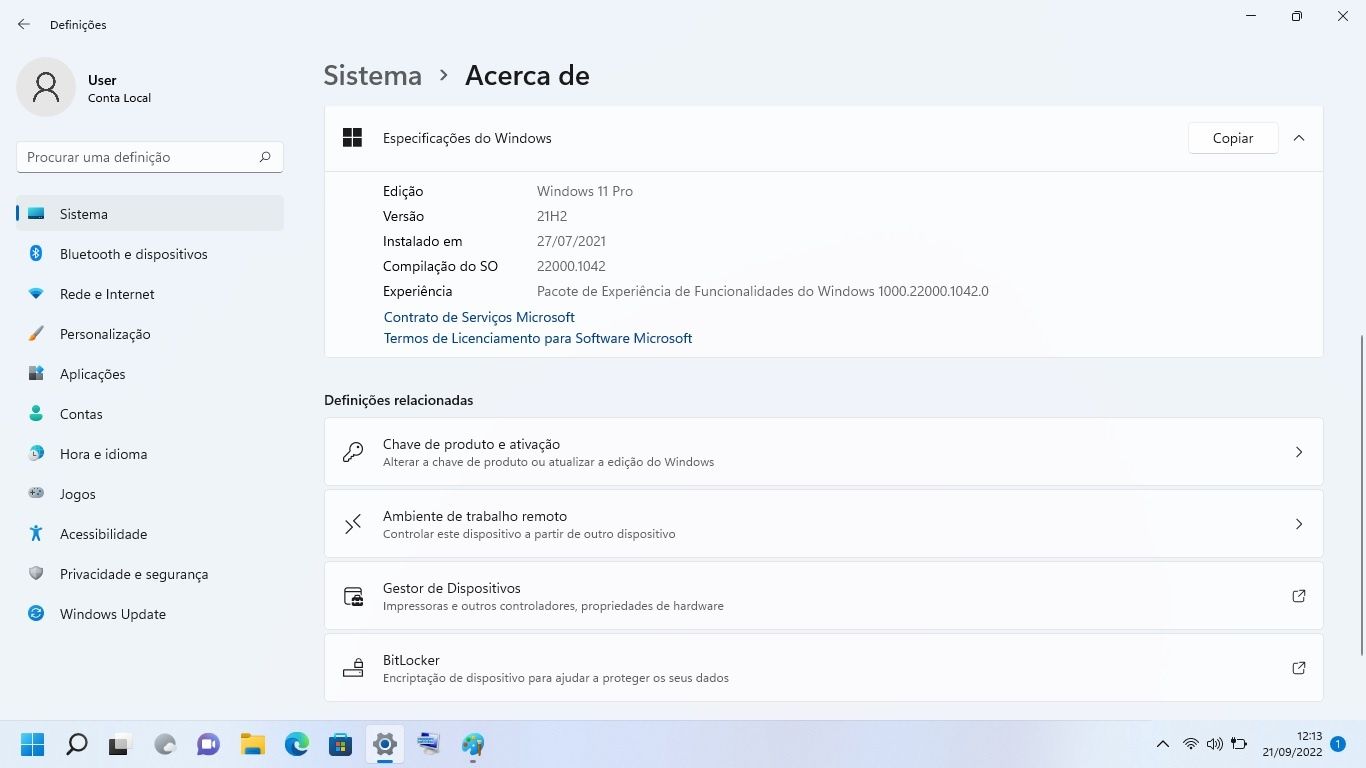
Task: Click the Ambiente de trabalho remoto chevron
Action: [x=1299, y=524]
